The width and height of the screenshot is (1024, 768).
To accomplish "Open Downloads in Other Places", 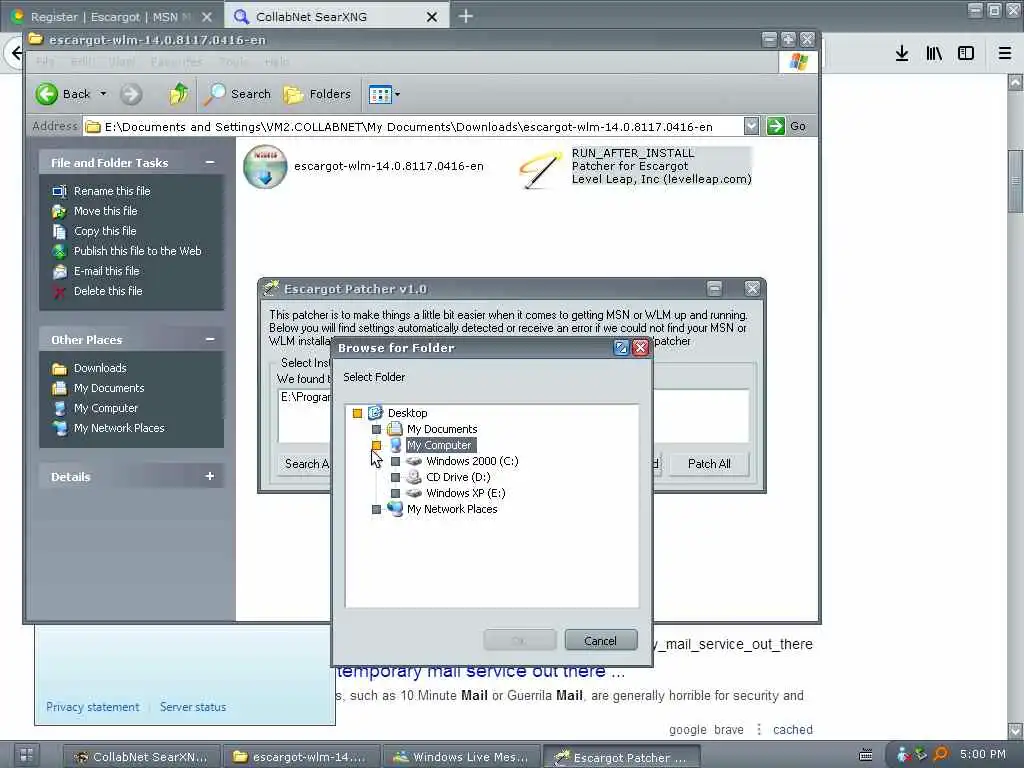I will tap(100, 368).
